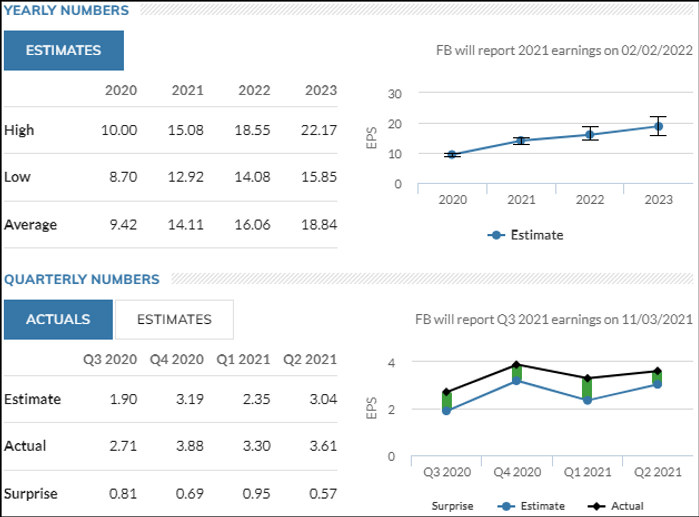Click the Q1 2021 blue estimate point

(587, 400)
